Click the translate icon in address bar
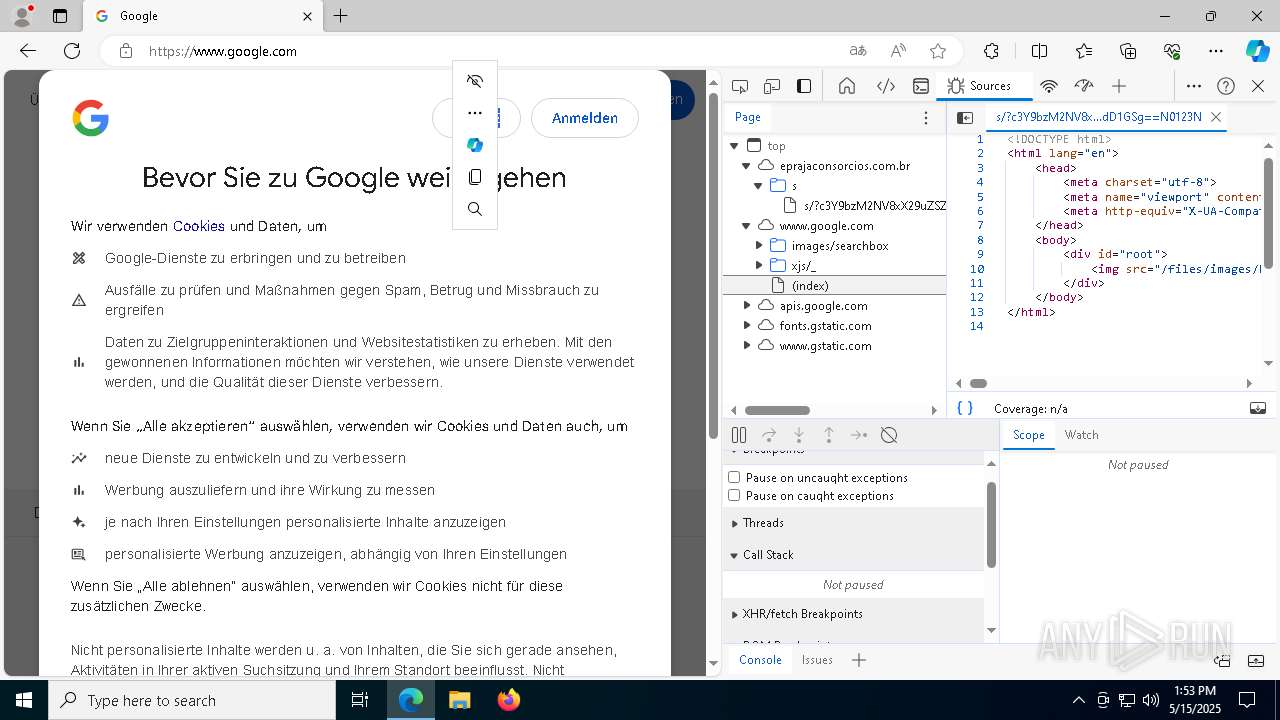This screenshot has height=720, width=1280. [858, 51]
